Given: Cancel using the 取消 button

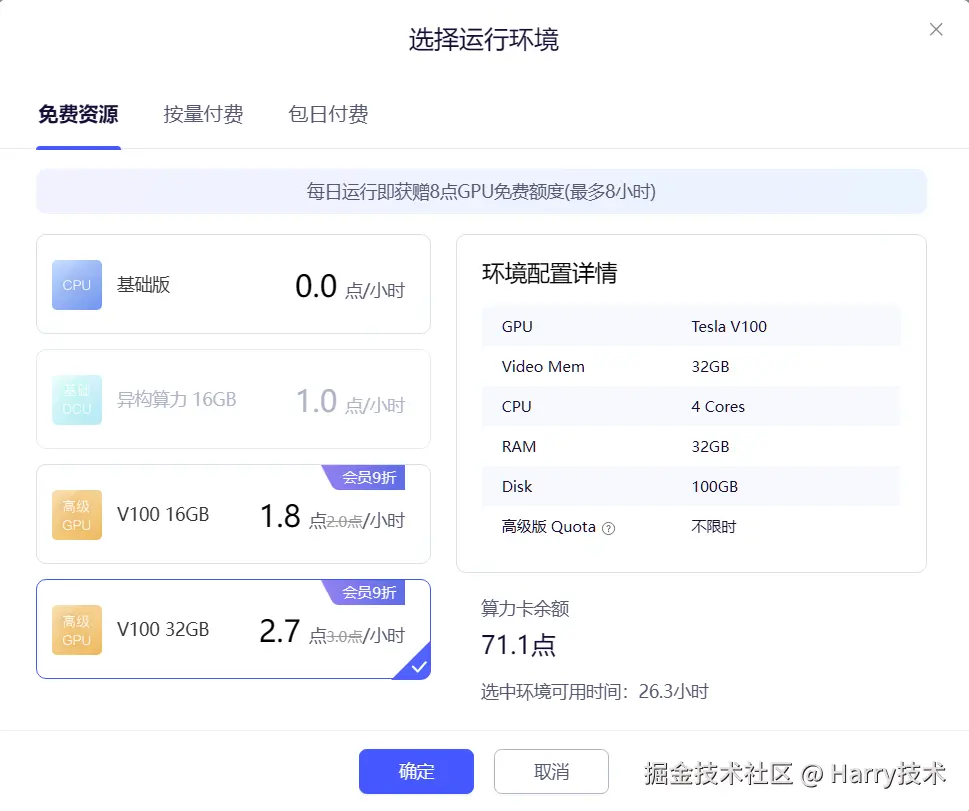Looking at the screenshot, I should (x=551, y=771).
